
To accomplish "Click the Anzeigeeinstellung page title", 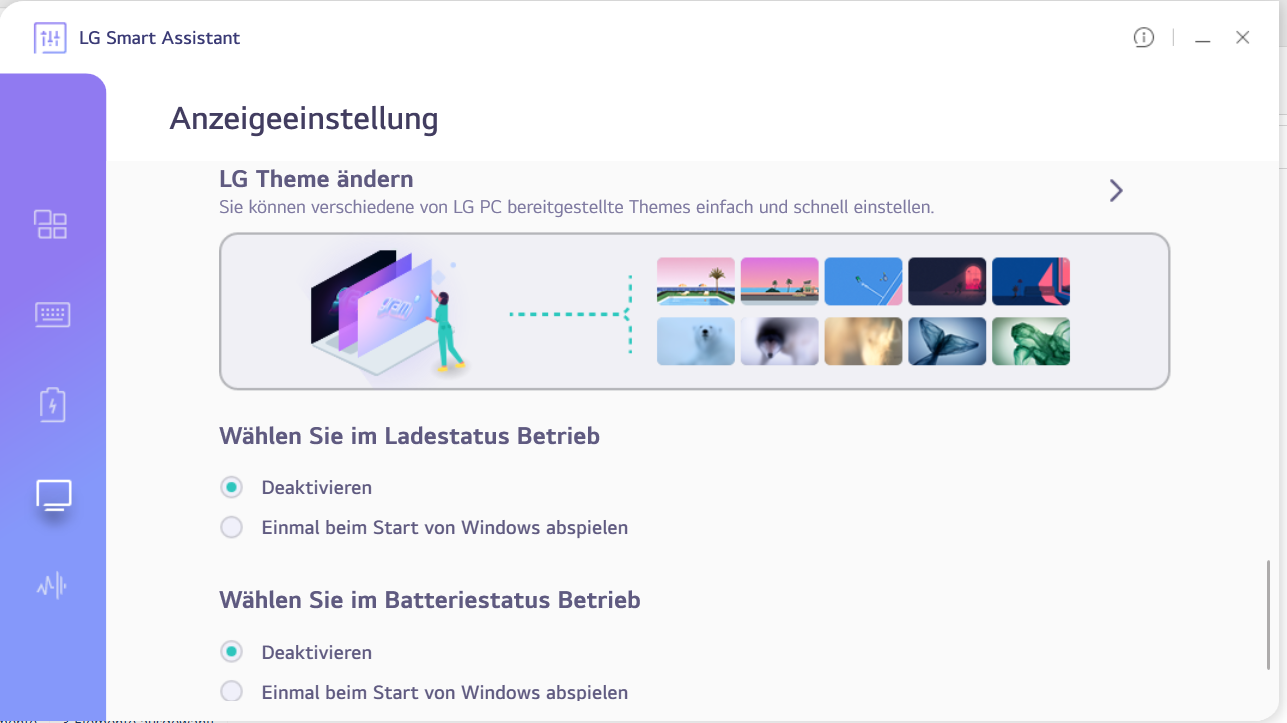I will point(304,119).
